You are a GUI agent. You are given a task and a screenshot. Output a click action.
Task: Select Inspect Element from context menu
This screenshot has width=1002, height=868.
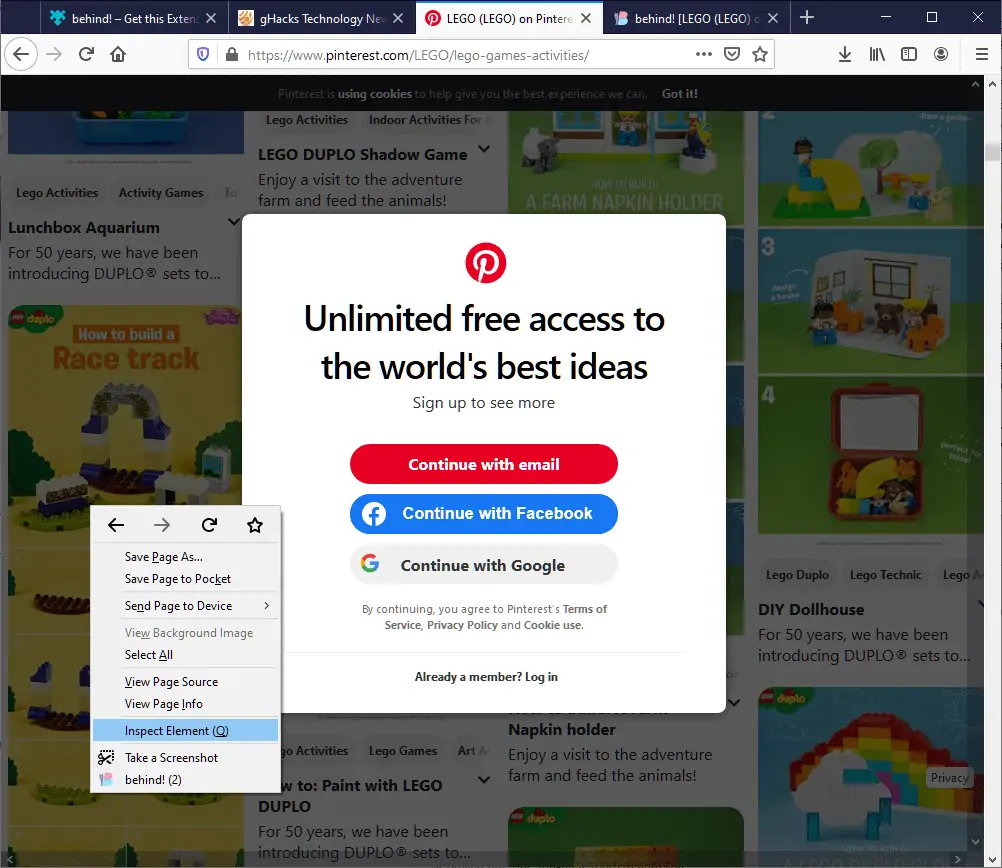(x=185, y=731)
